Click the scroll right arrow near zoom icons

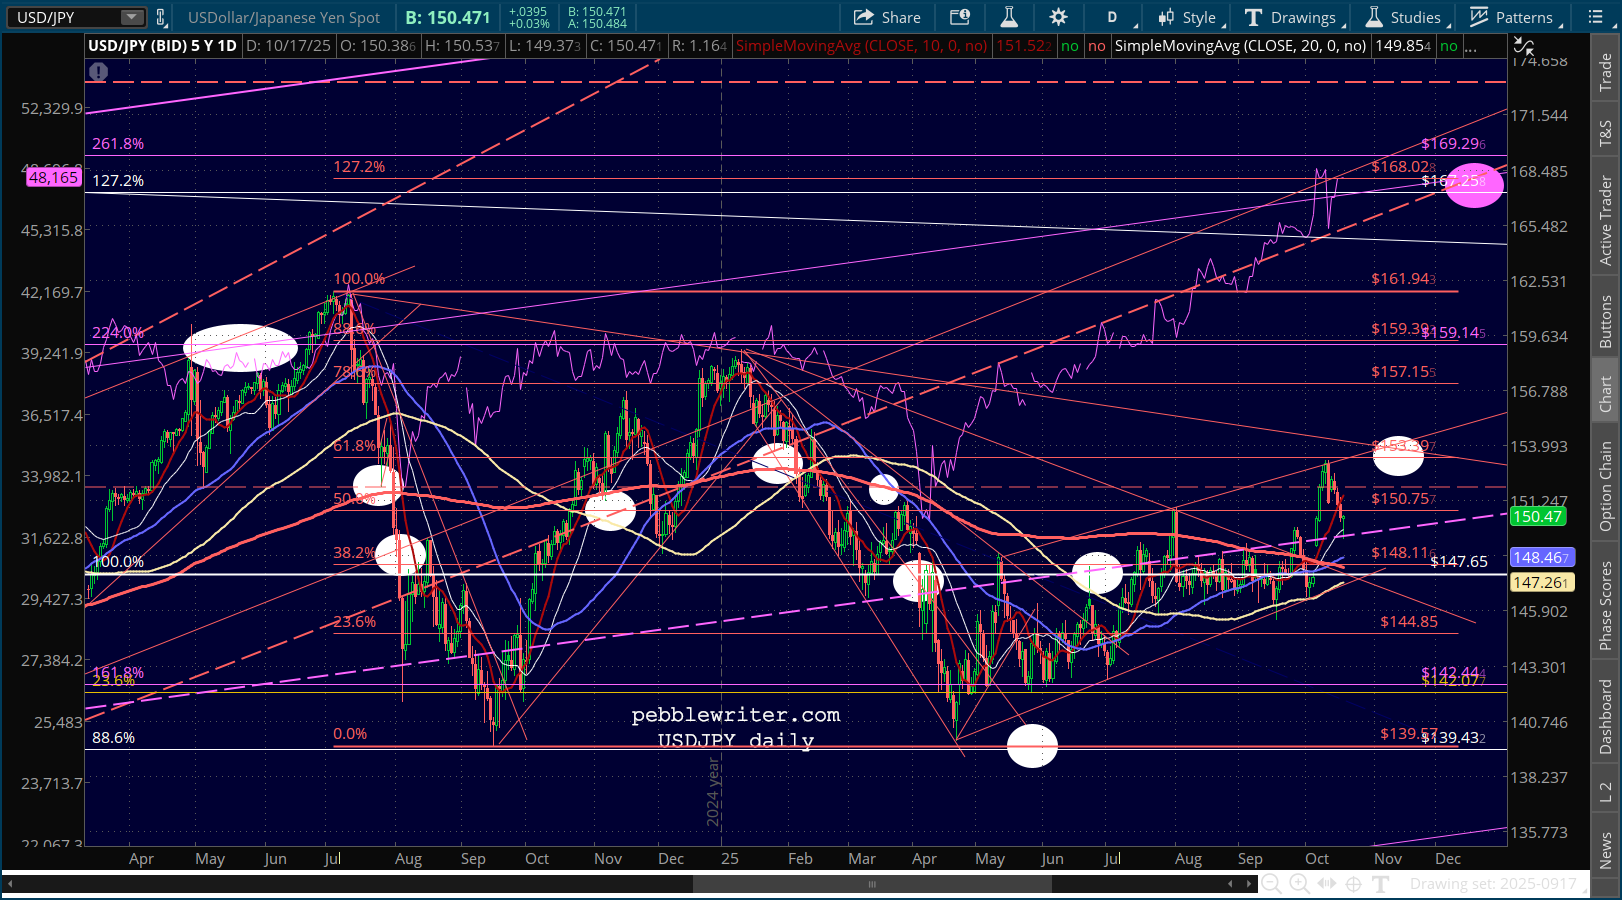1248,884
